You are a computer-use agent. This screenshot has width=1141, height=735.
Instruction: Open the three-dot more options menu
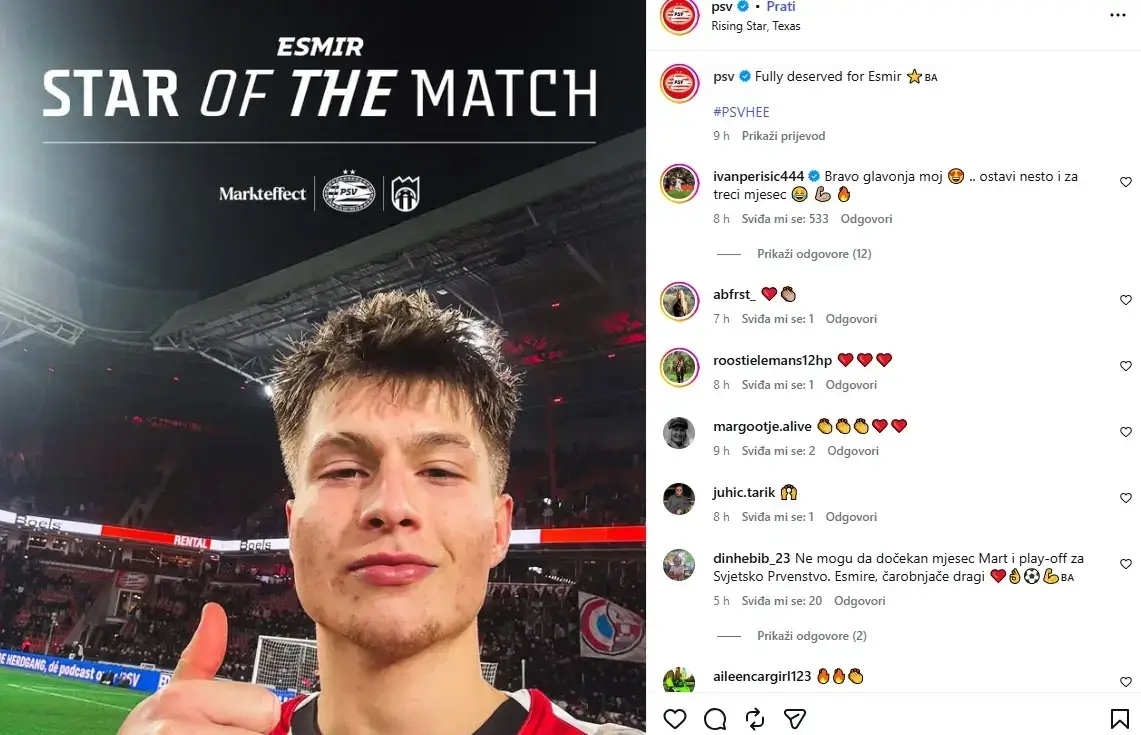1118,15
